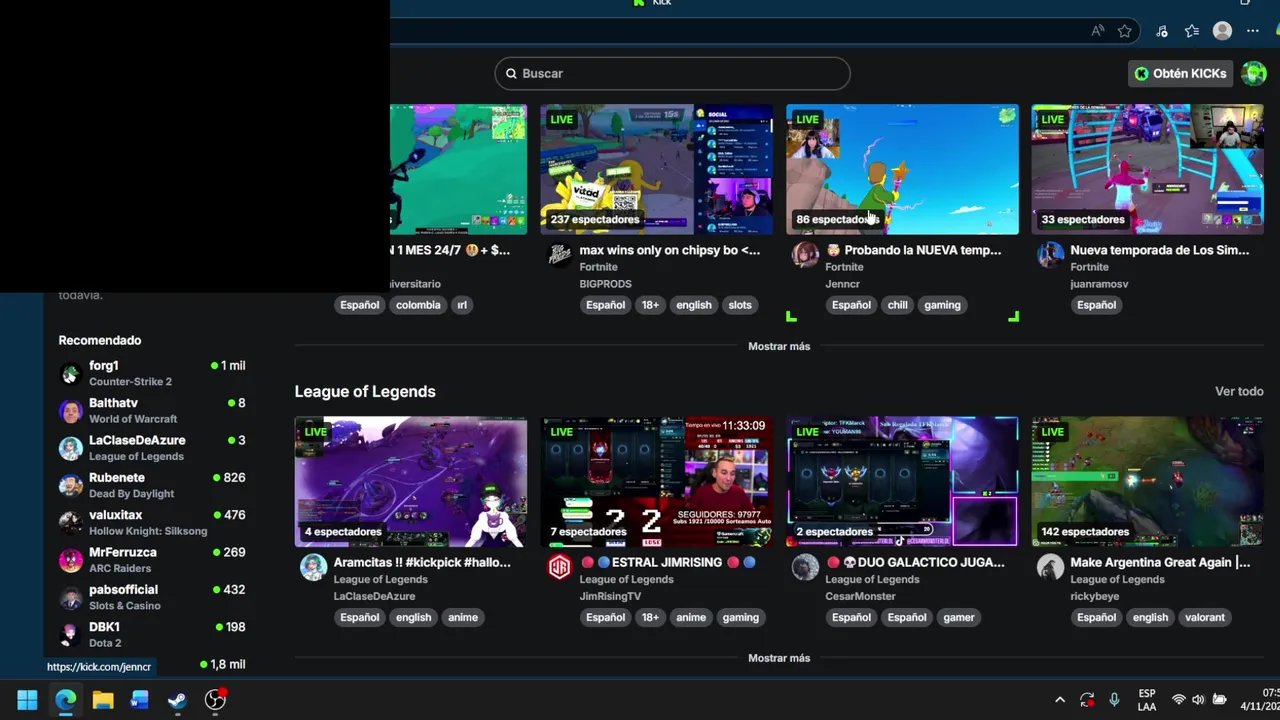The image size is (1280, 720).
Task: Click the forg1 sidebar avatar
Action: (x=70, y=374)
